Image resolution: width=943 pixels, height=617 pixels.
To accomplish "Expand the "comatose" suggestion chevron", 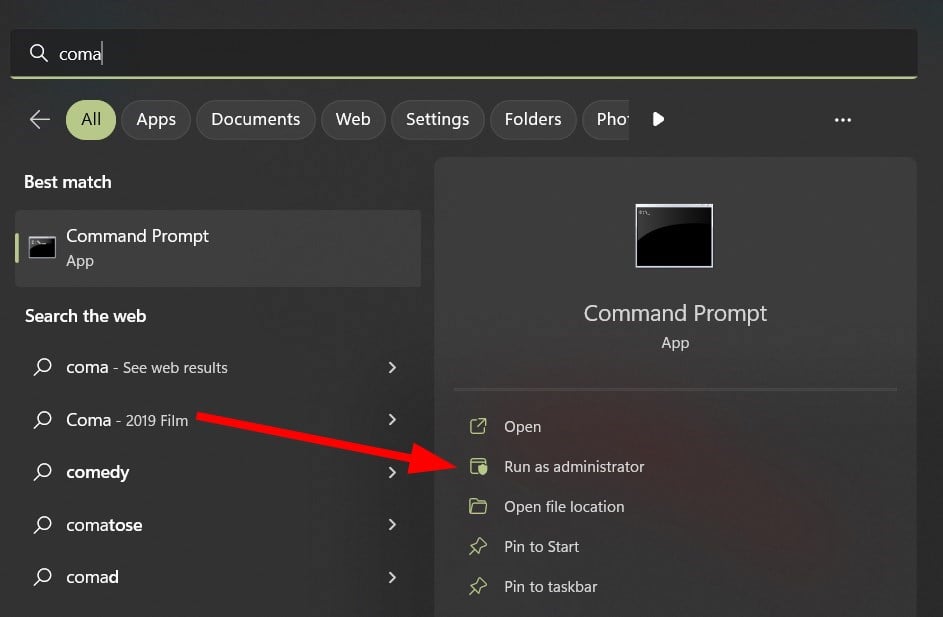I will click(392, 525).
